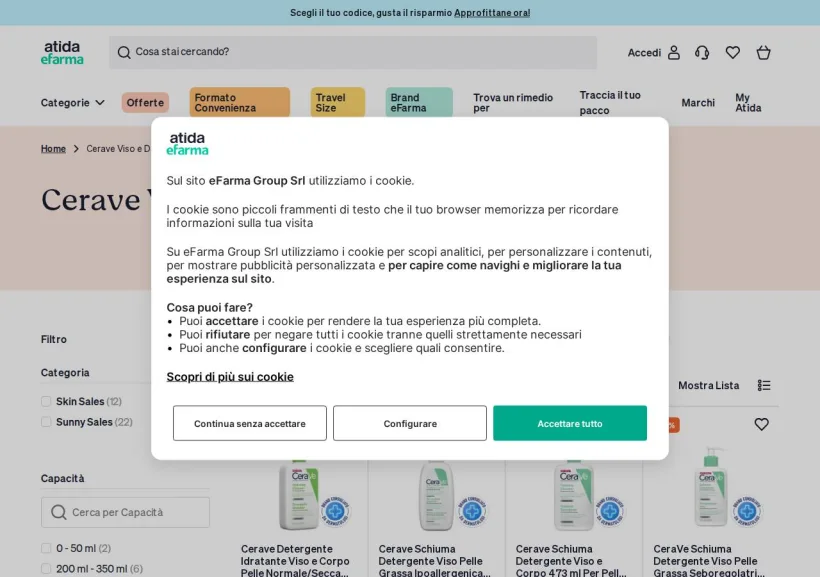Click the search magnifier icon in header
Image resolution: width=820 pixels, height=577 pixels.
pyautogui.click(x=124, y=52)
